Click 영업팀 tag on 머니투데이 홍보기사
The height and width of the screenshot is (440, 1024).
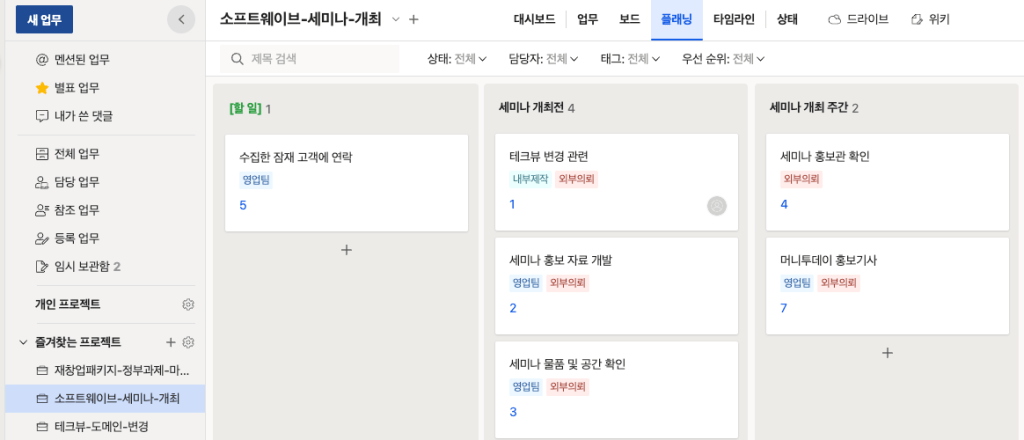point(797,283)
